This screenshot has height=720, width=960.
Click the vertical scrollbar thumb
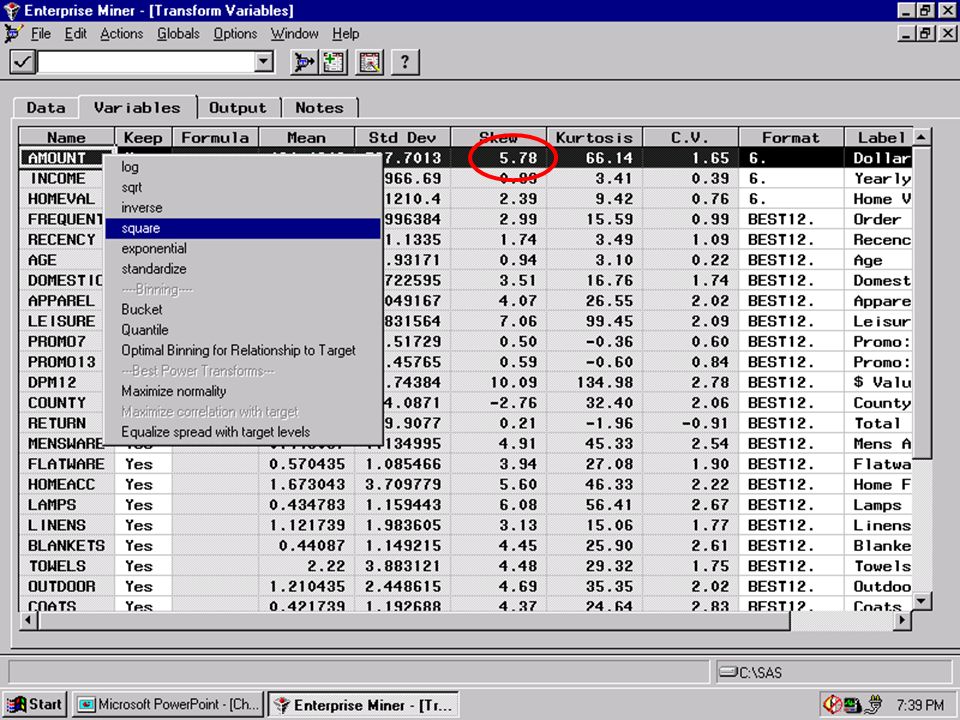point(922,302)
